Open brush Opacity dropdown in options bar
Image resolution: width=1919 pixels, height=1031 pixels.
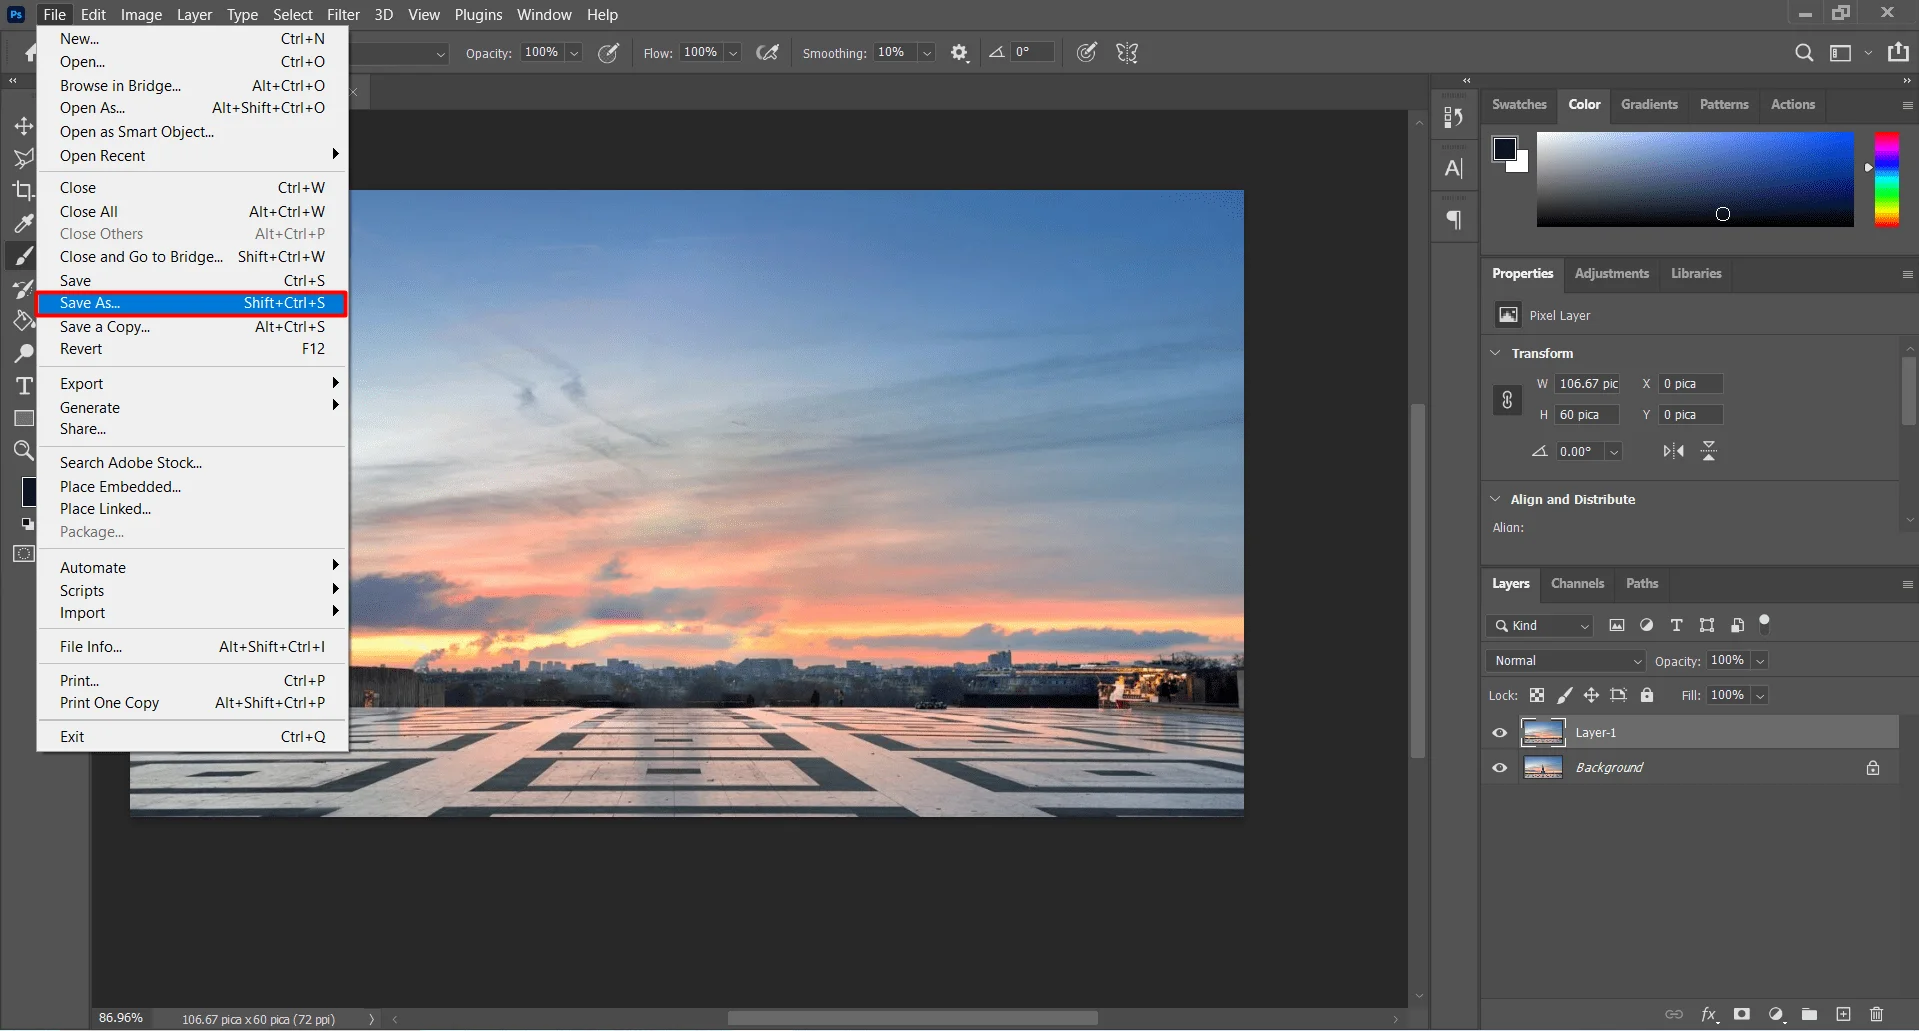click(574, 53)
